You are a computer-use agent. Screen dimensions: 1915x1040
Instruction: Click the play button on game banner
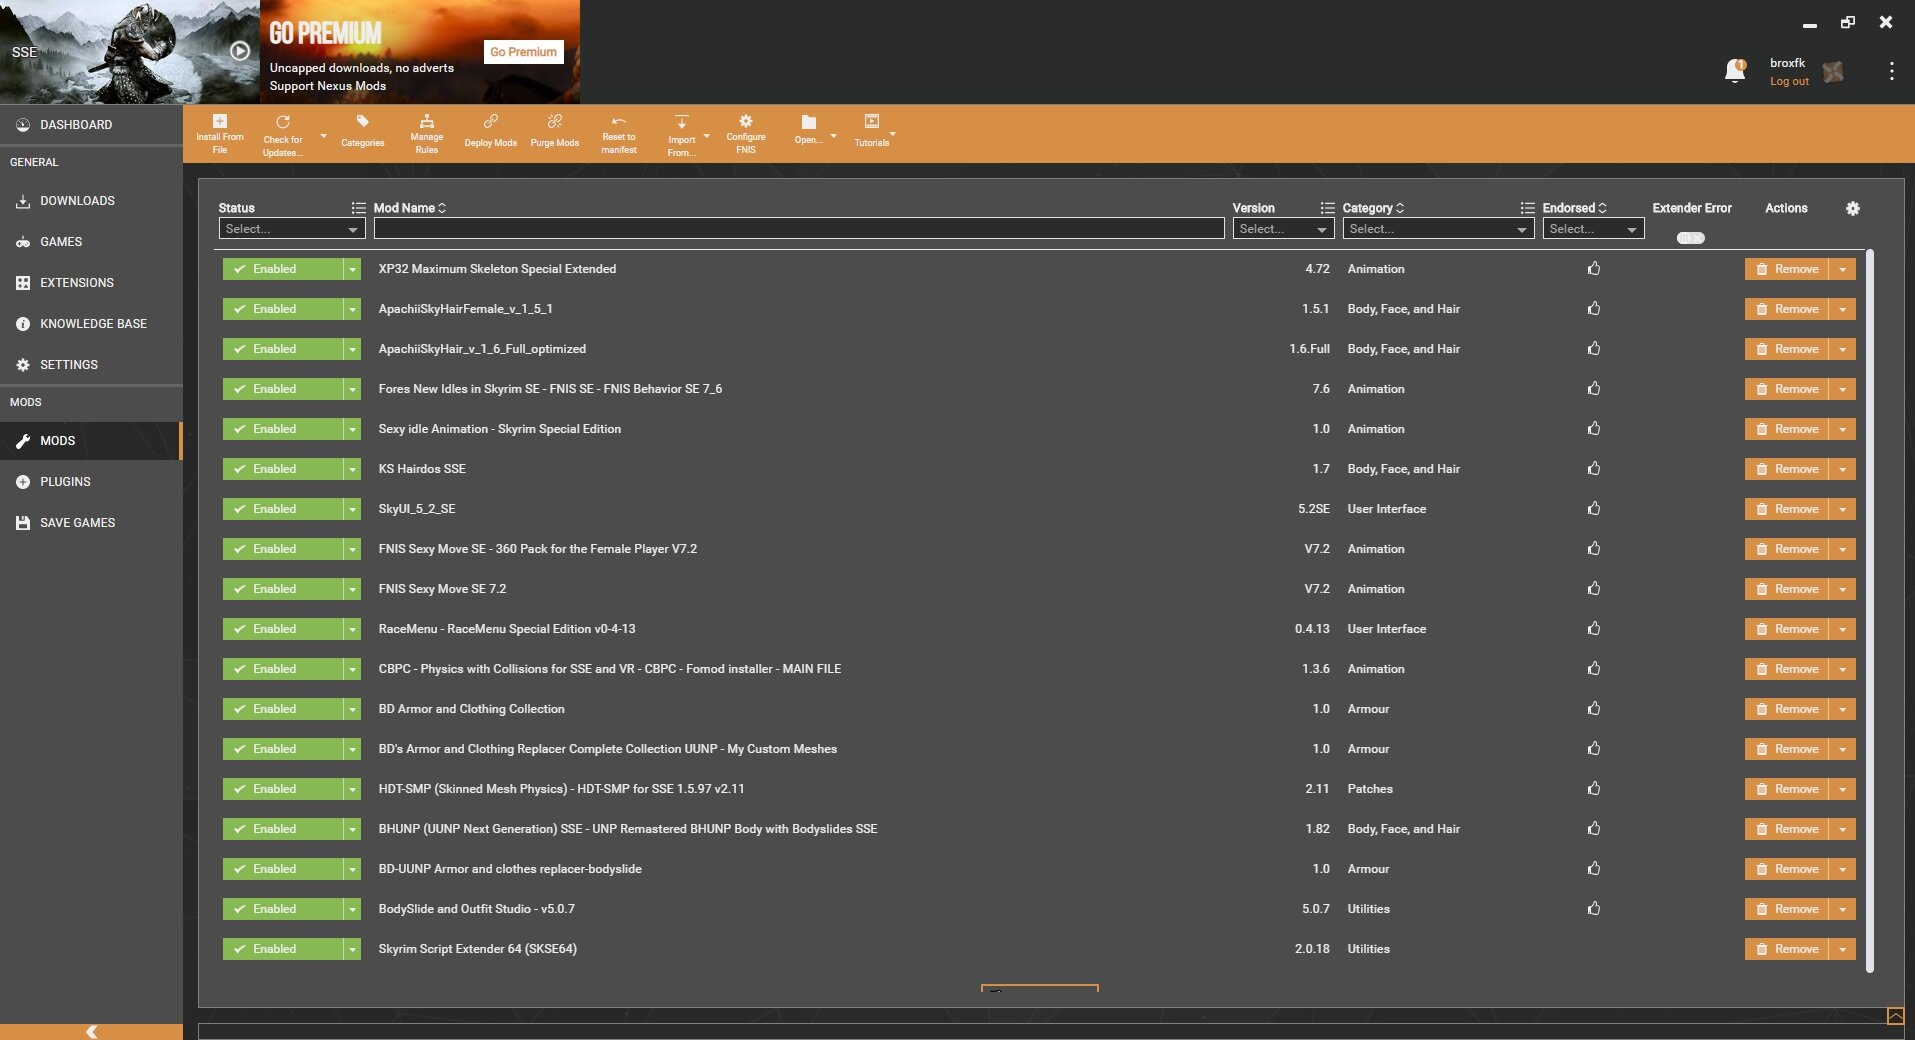(x=240, y=51)
